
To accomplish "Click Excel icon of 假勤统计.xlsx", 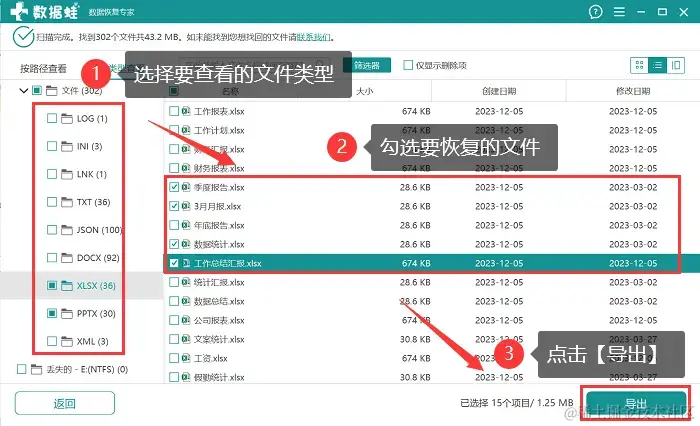I will pyautogui.click(x=186, y=377).
